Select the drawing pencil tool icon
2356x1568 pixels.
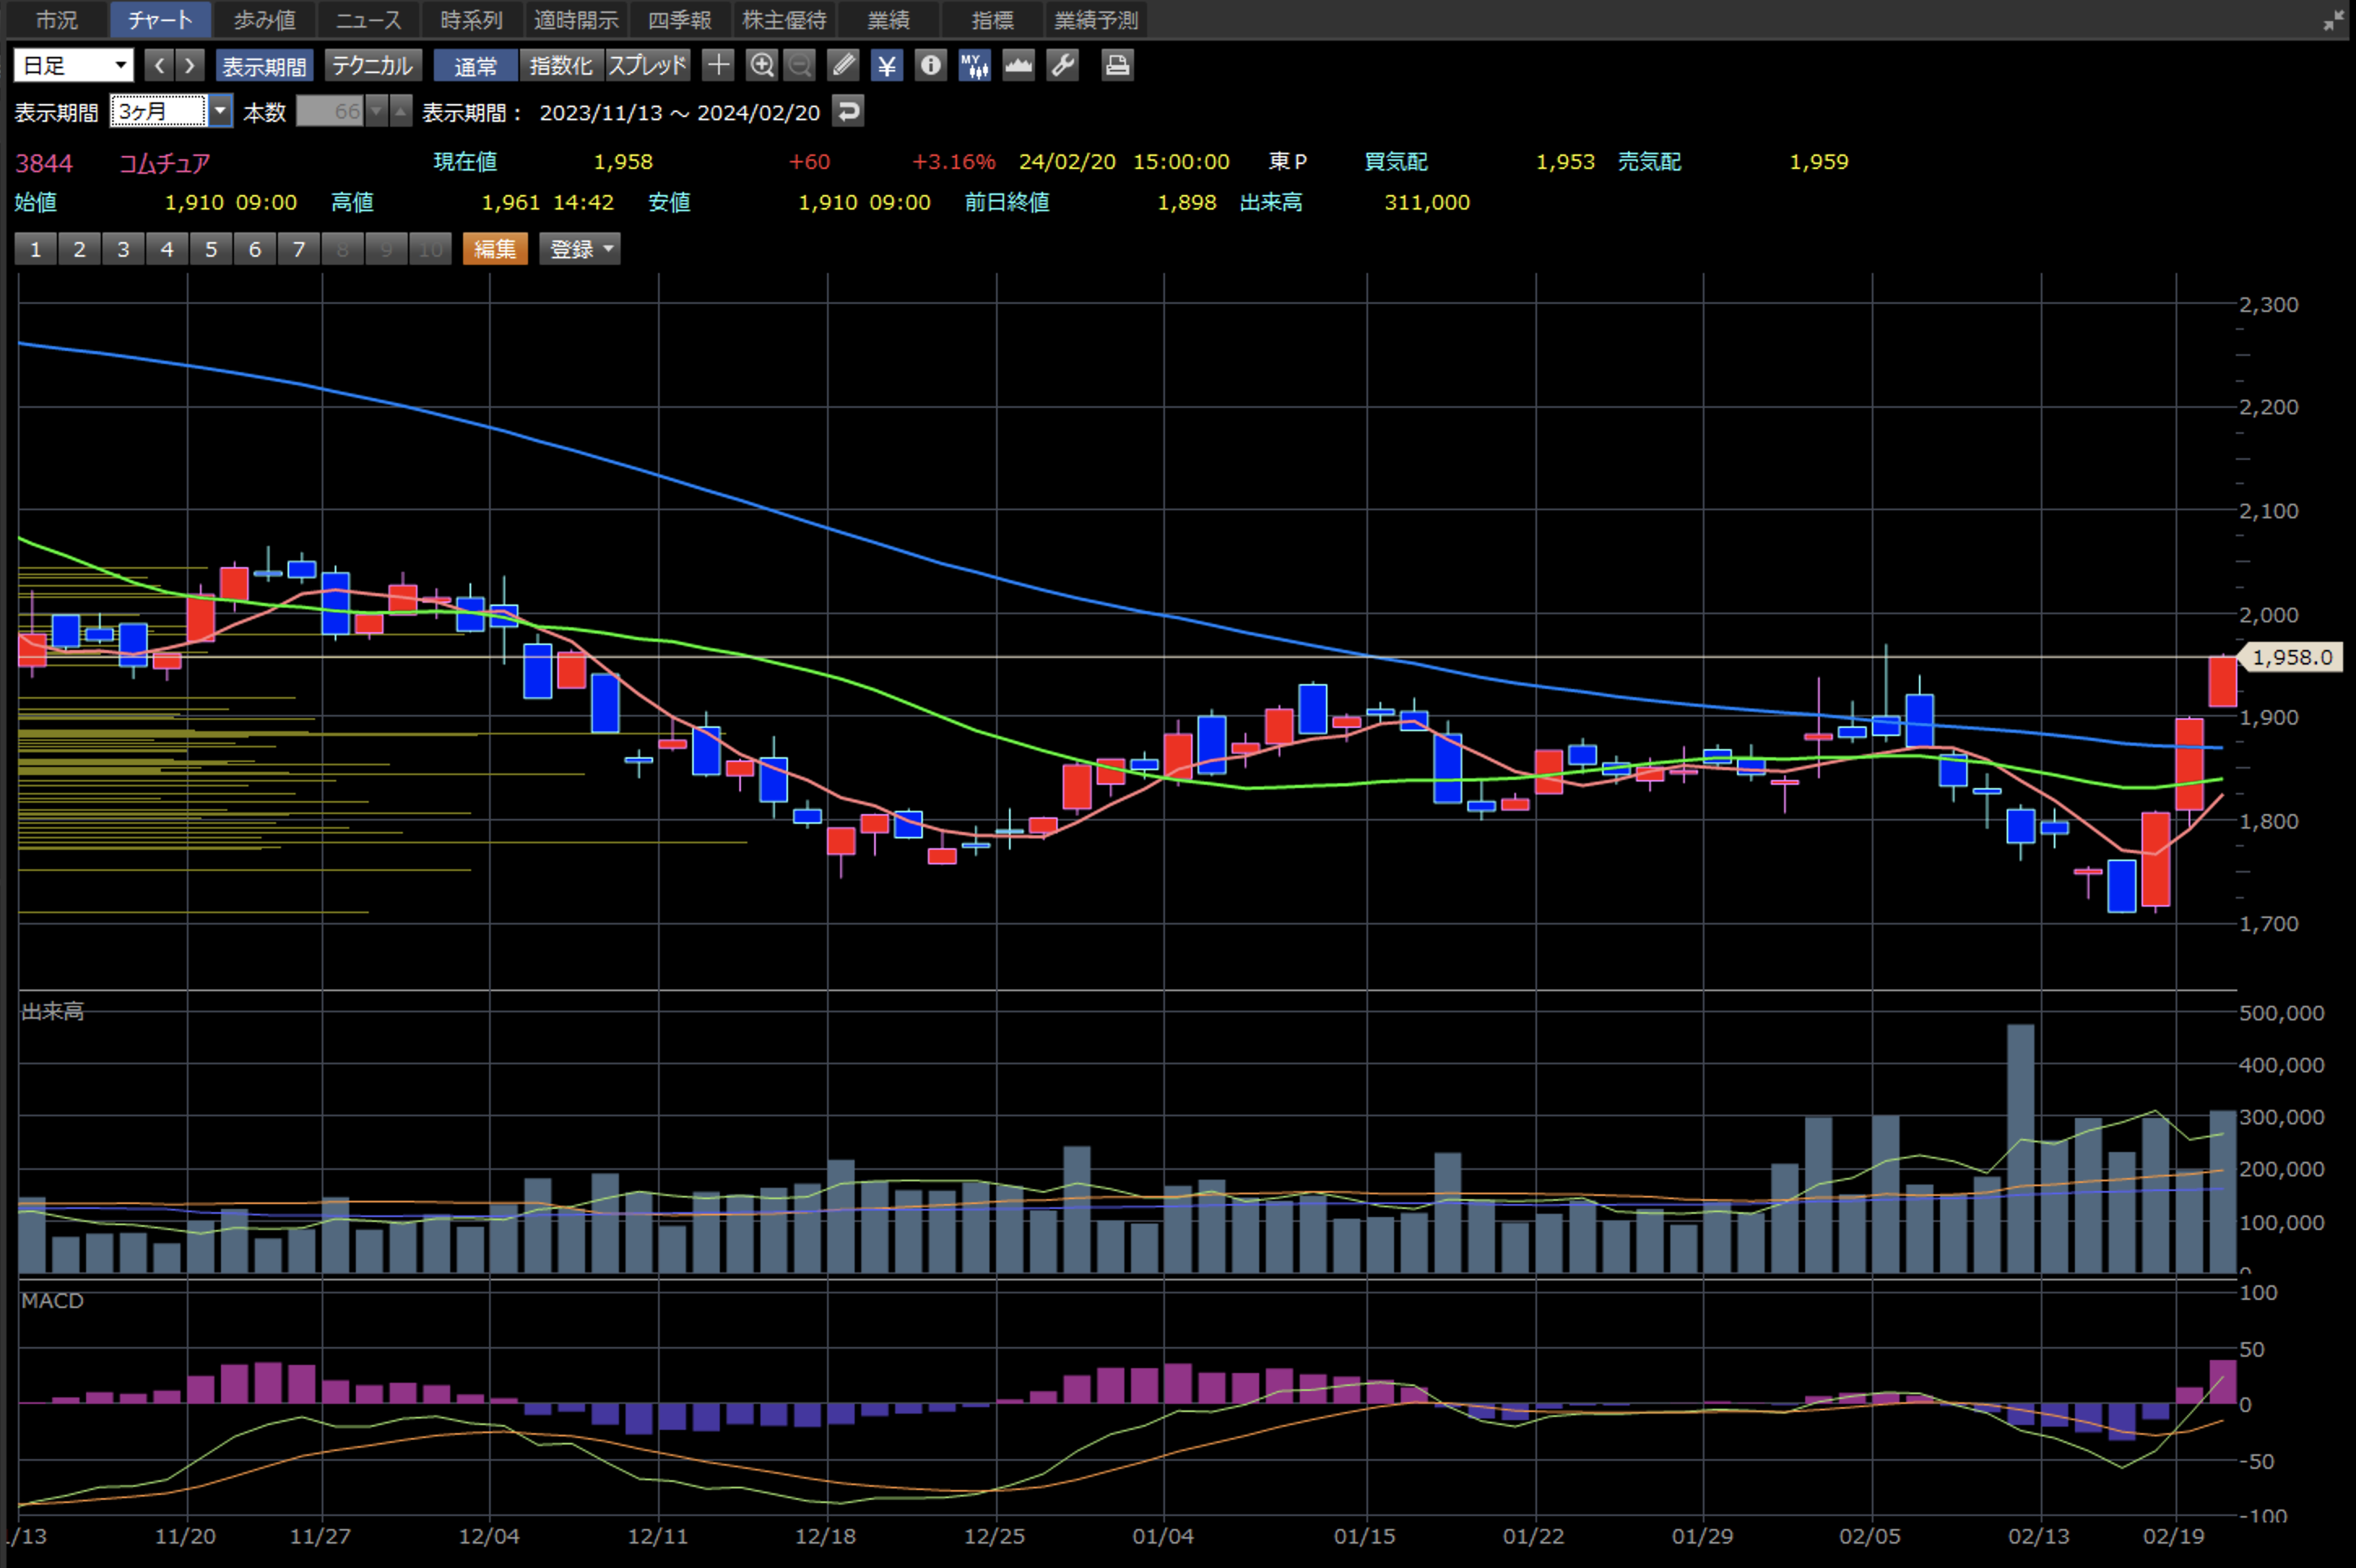[843, 66]
